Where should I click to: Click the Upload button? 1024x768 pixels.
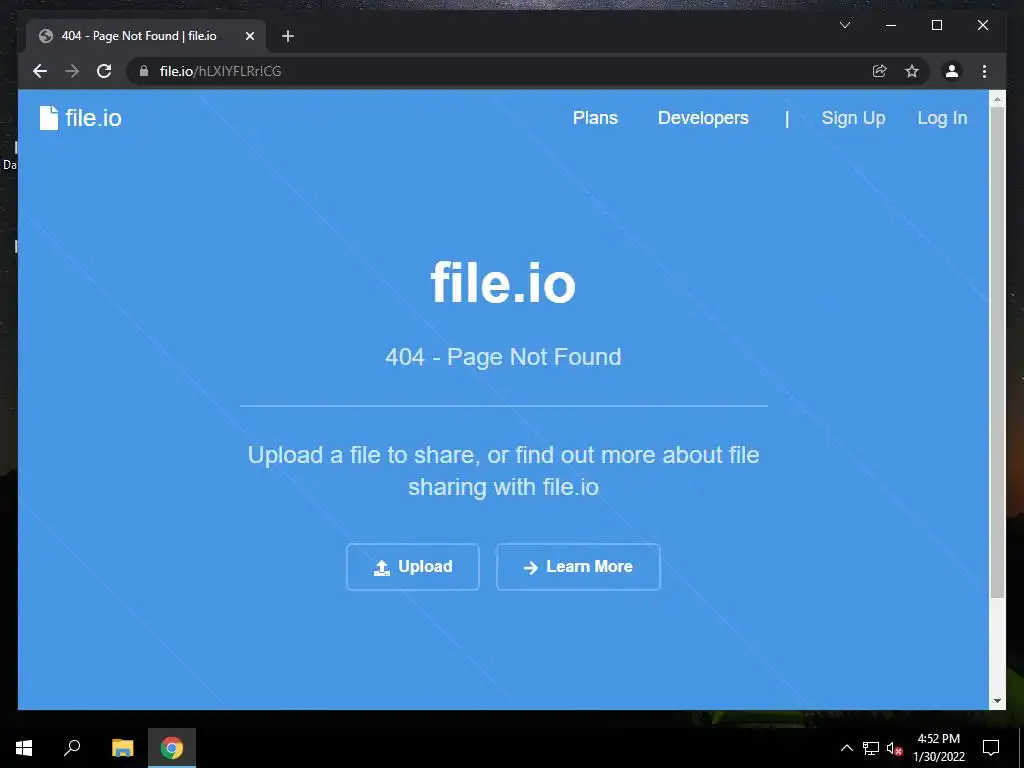point(413,567)
